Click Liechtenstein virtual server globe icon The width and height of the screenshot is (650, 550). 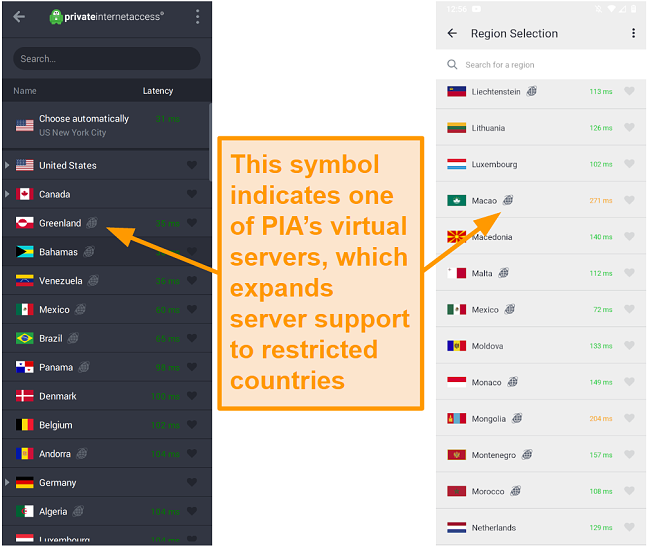(531, 91)
